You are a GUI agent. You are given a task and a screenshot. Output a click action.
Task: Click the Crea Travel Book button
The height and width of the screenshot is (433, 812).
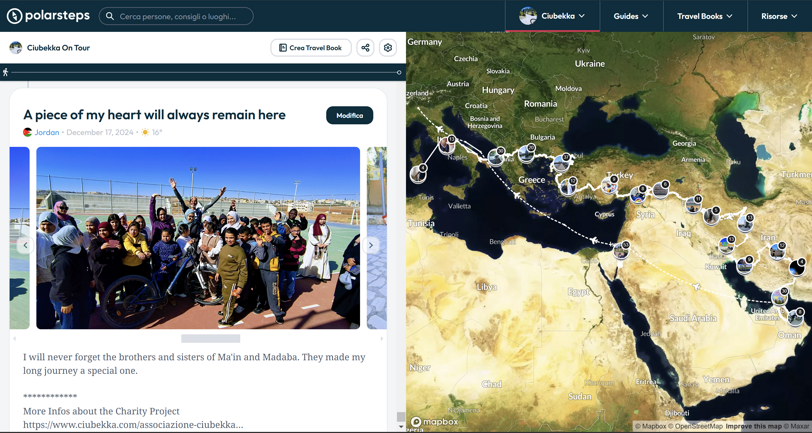coord(310,48)
